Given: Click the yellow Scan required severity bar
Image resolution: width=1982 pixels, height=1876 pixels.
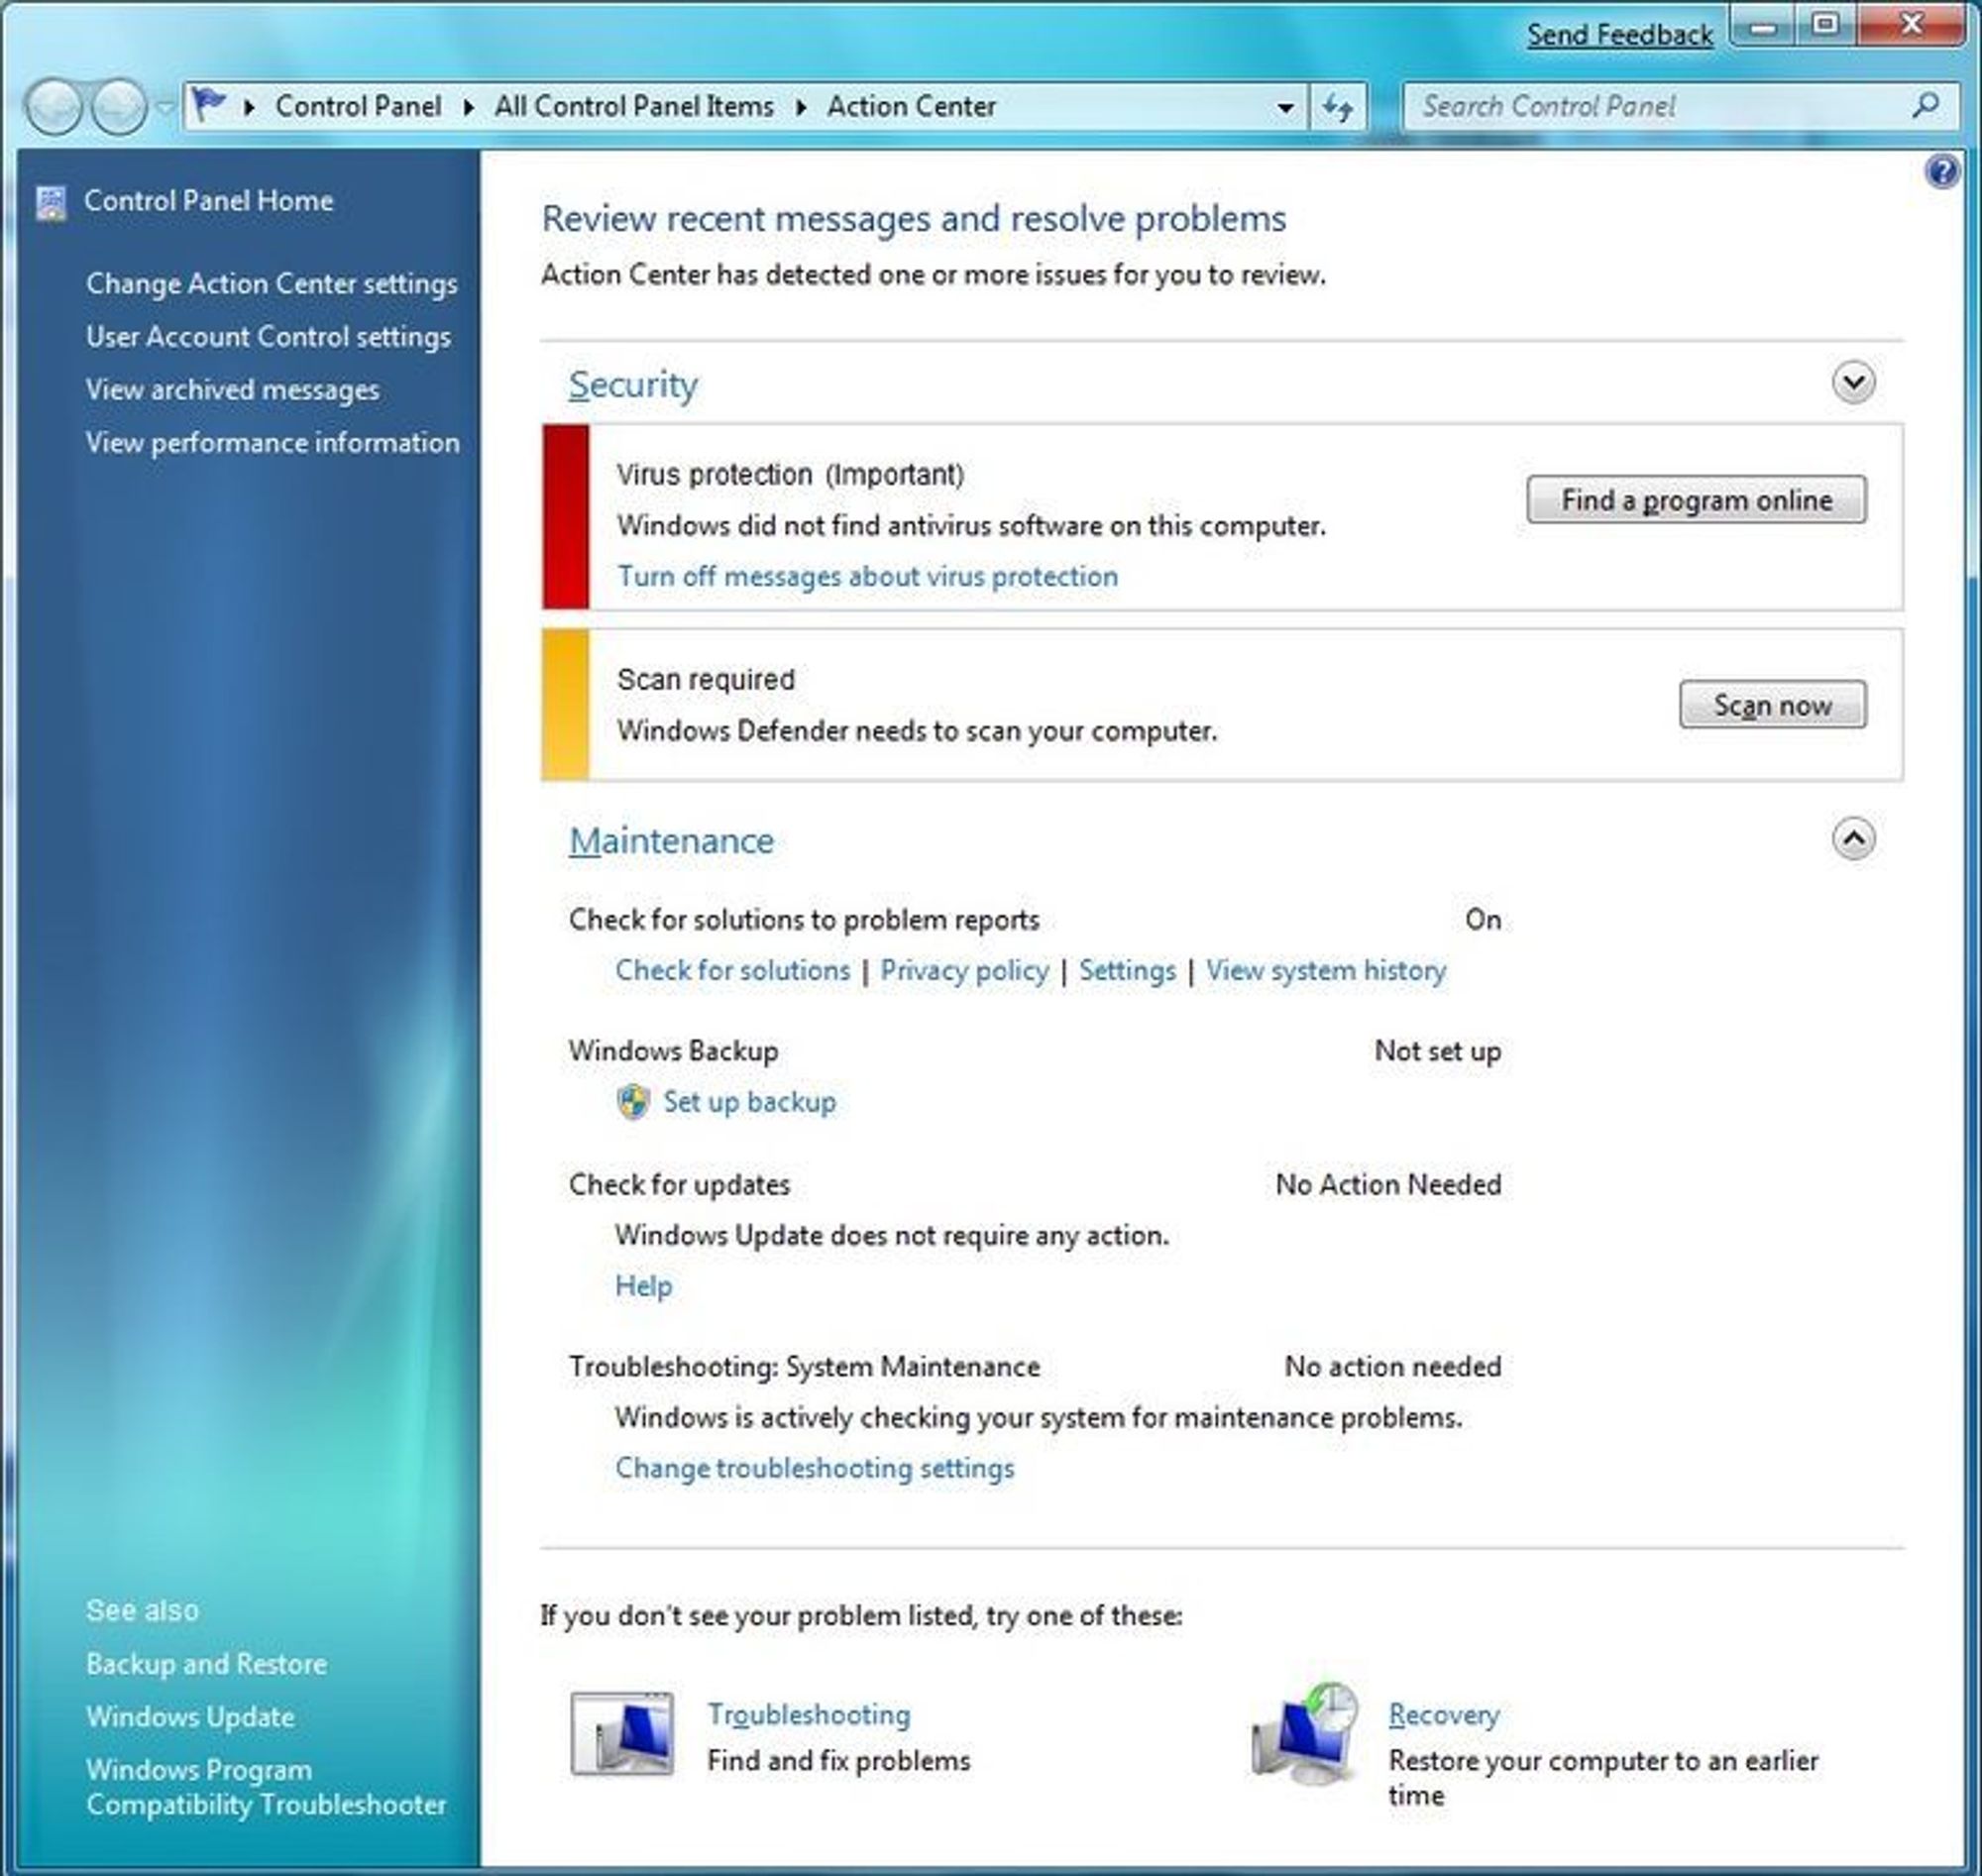Looking at the screenshot, I should coord(566,705).
